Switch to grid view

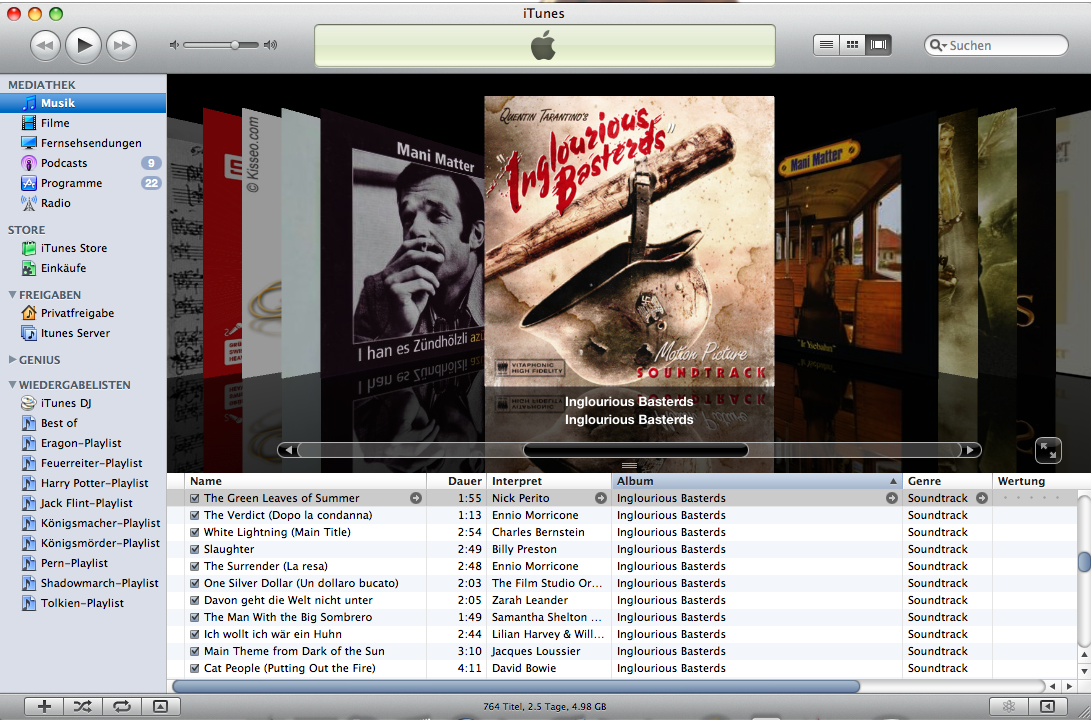[x=852, y=45]
